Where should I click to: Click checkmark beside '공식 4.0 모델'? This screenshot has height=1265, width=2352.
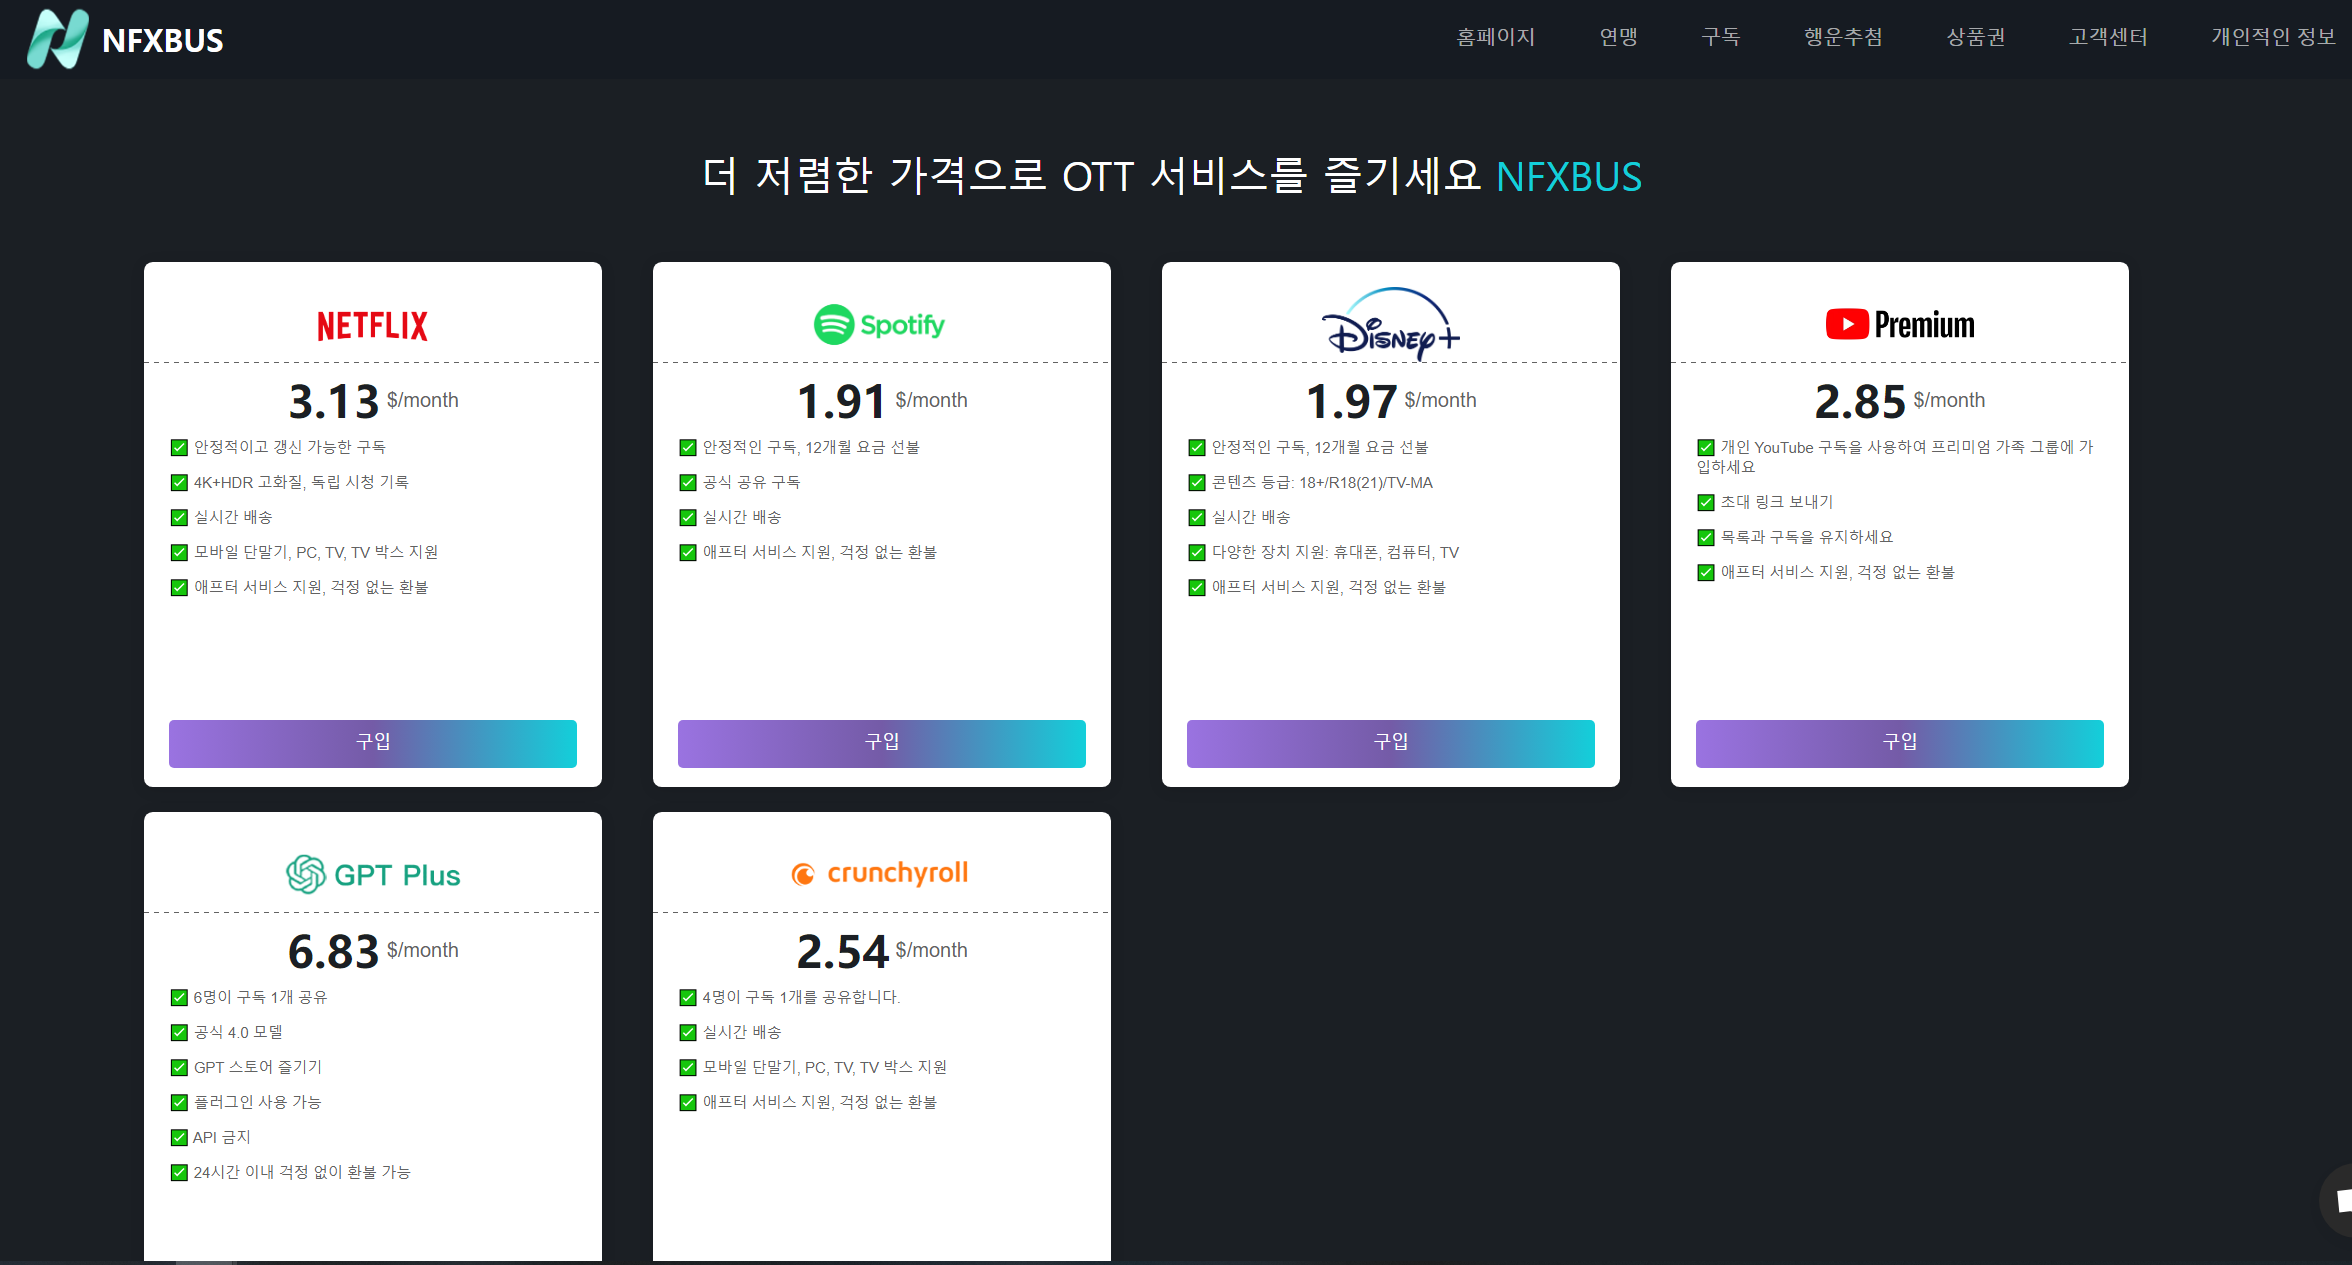179,1033
